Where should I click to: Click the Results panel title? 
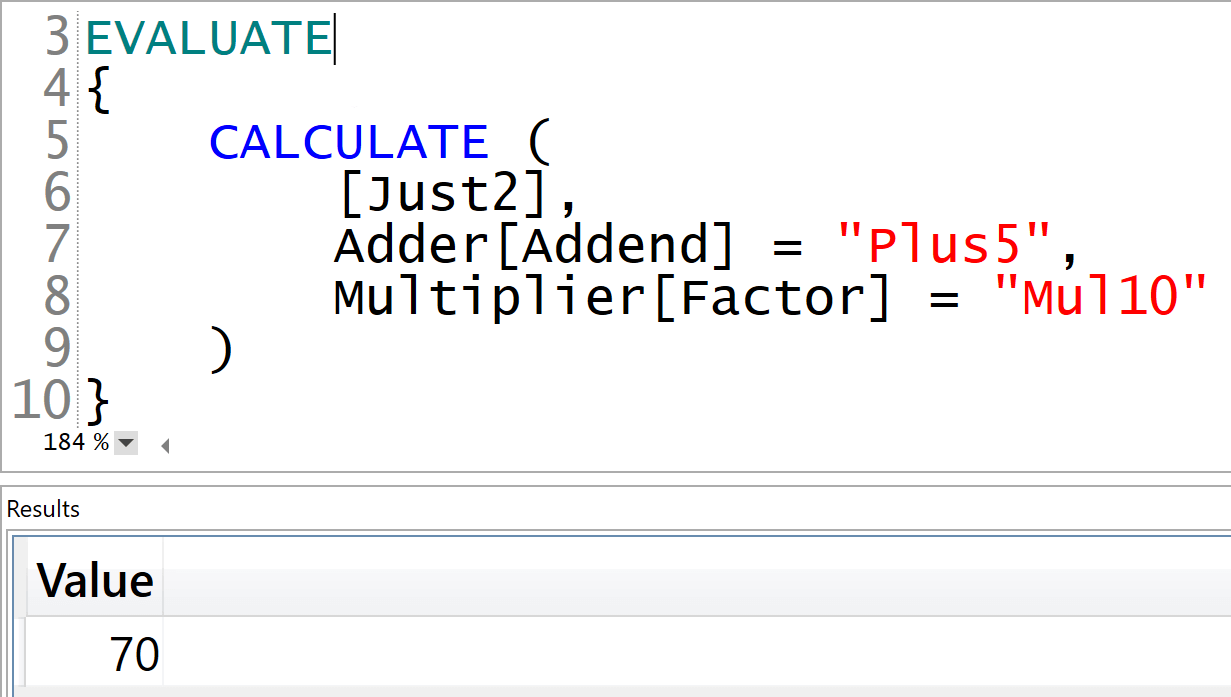(43, 509)
